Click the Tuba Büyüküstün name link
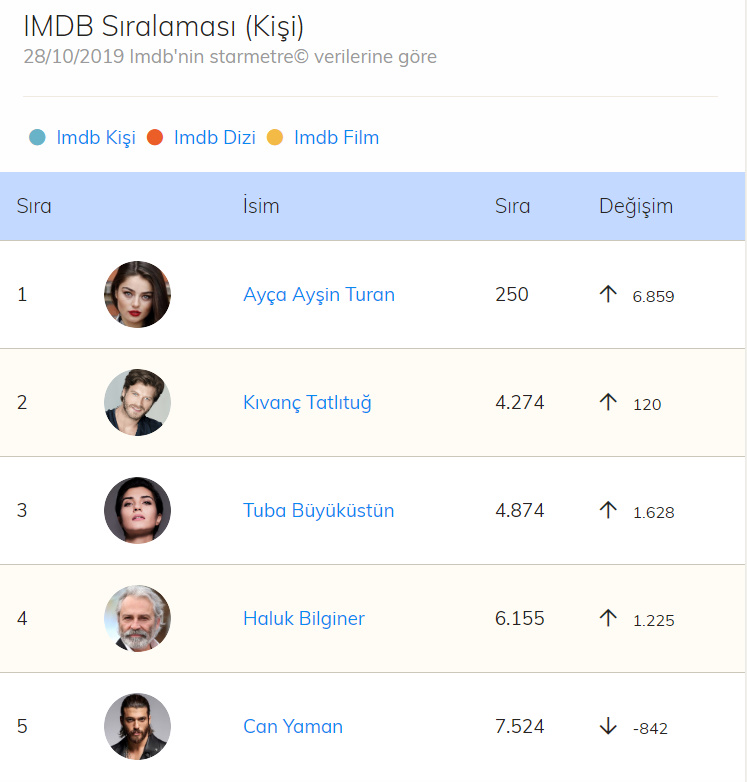This screenshot has height=782, width=747. coord(318,511)
